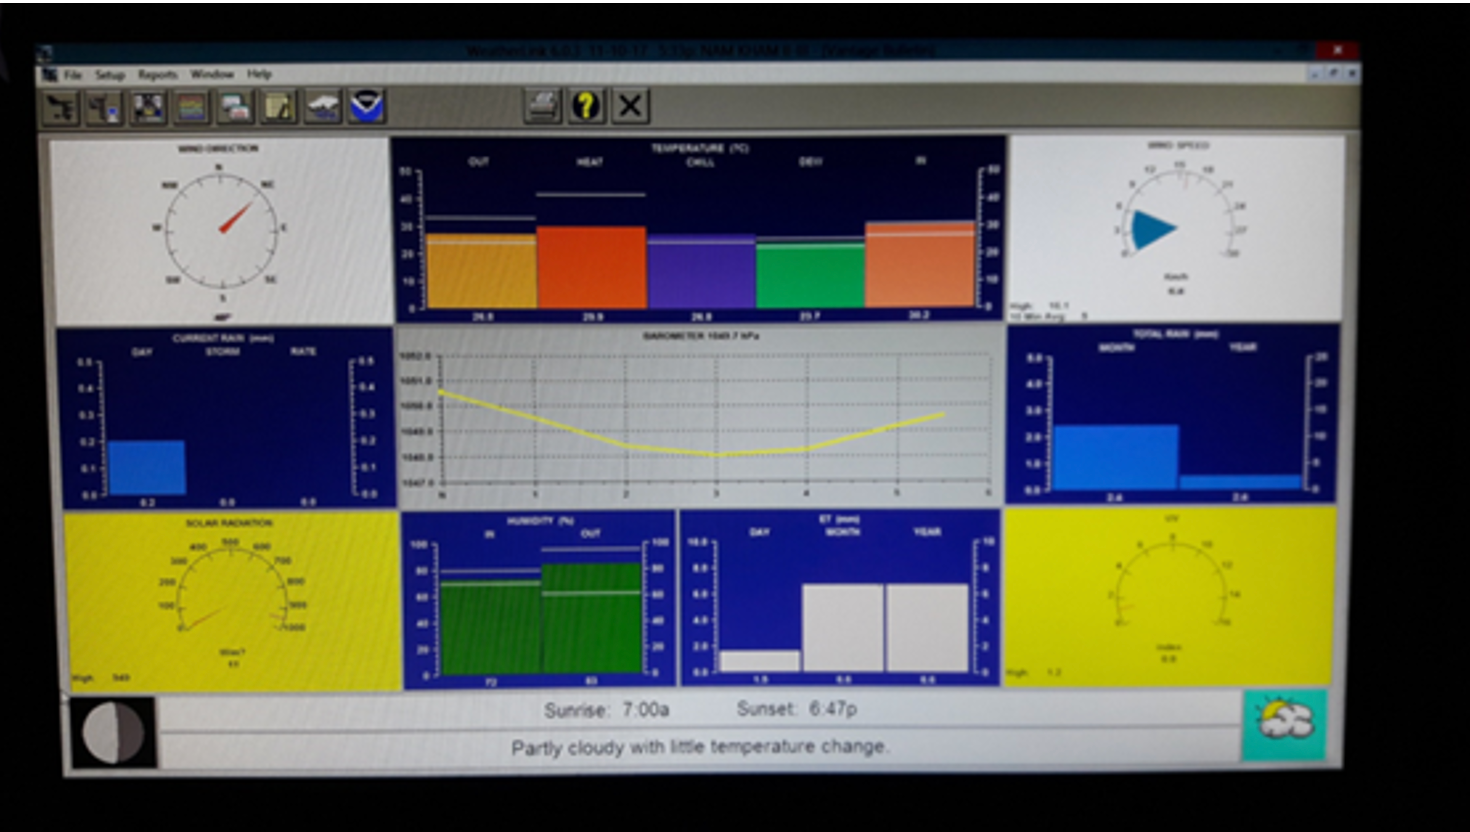The height and width of the screenshot is (832, 1470).
Task: Open the Reports menu
Action: point(157,75)
